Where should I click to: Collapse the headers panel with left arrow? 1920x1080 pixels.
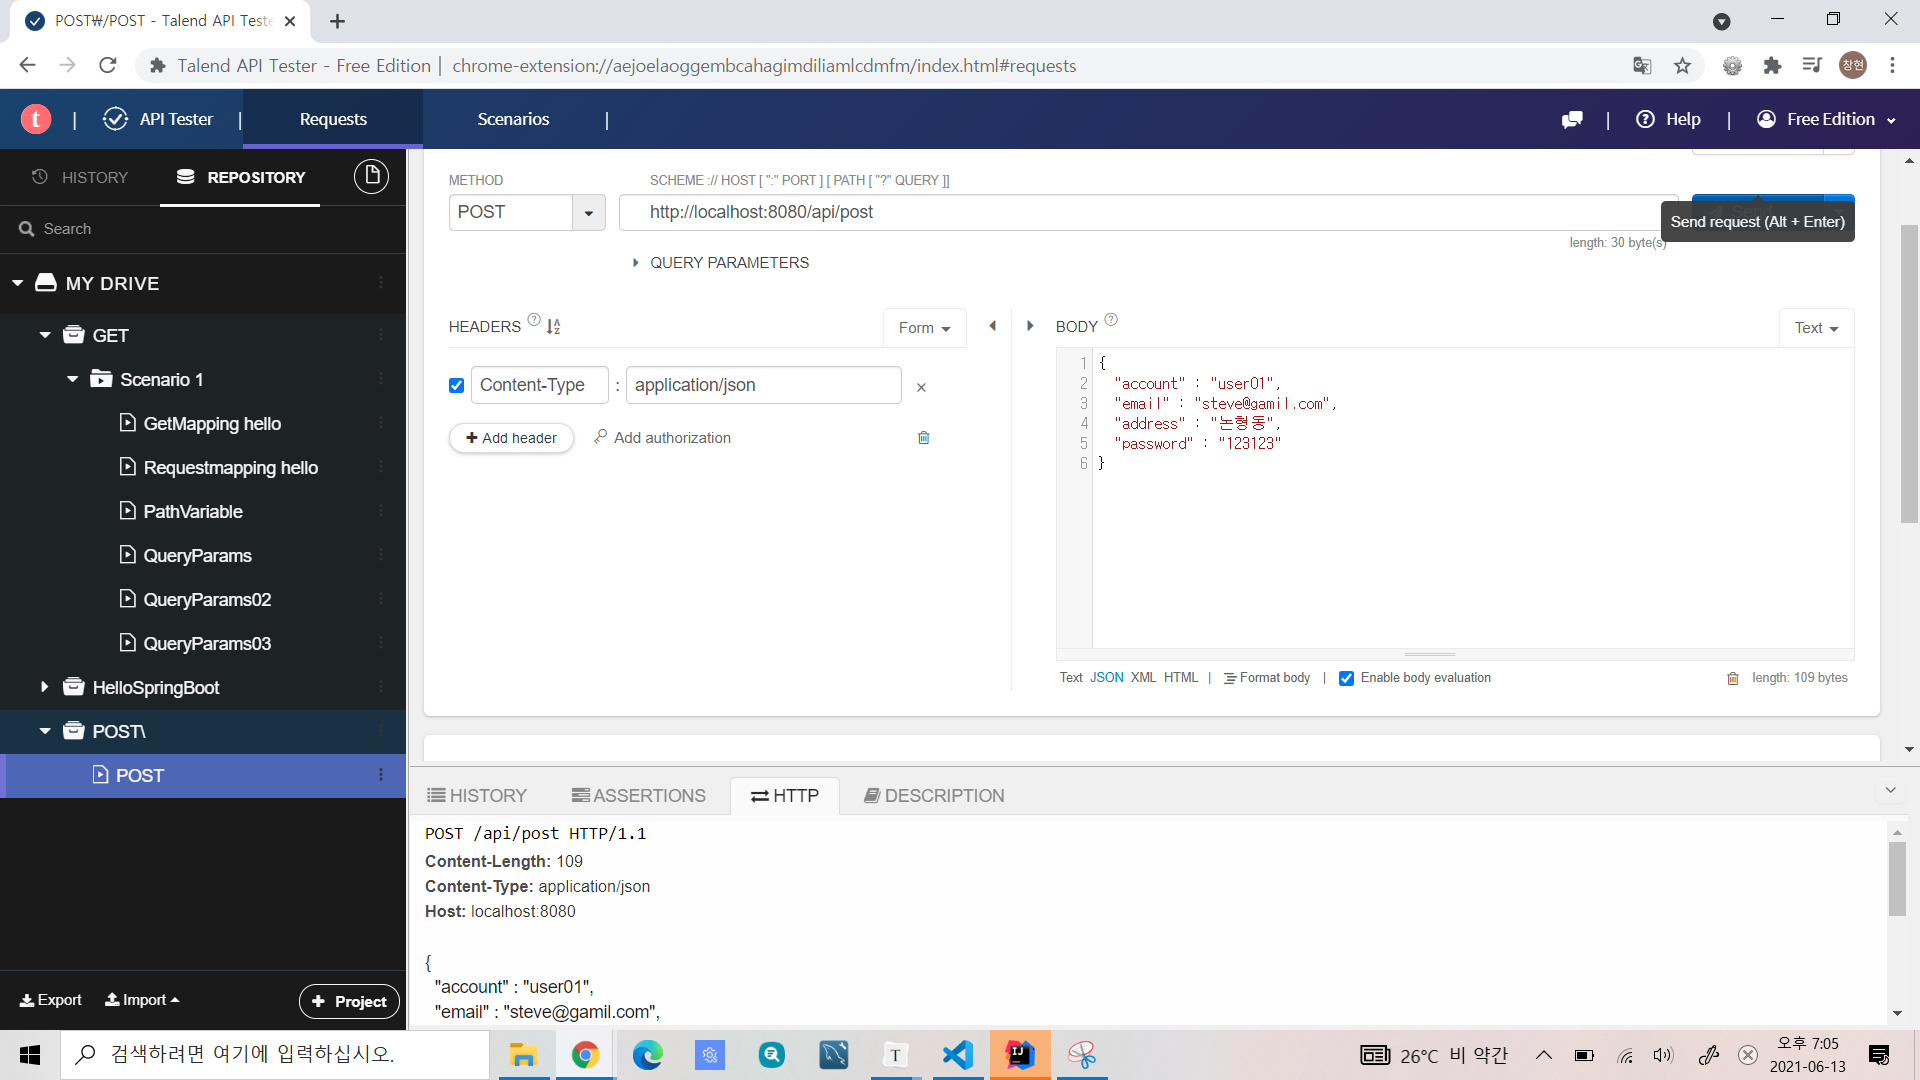point(992,326)
